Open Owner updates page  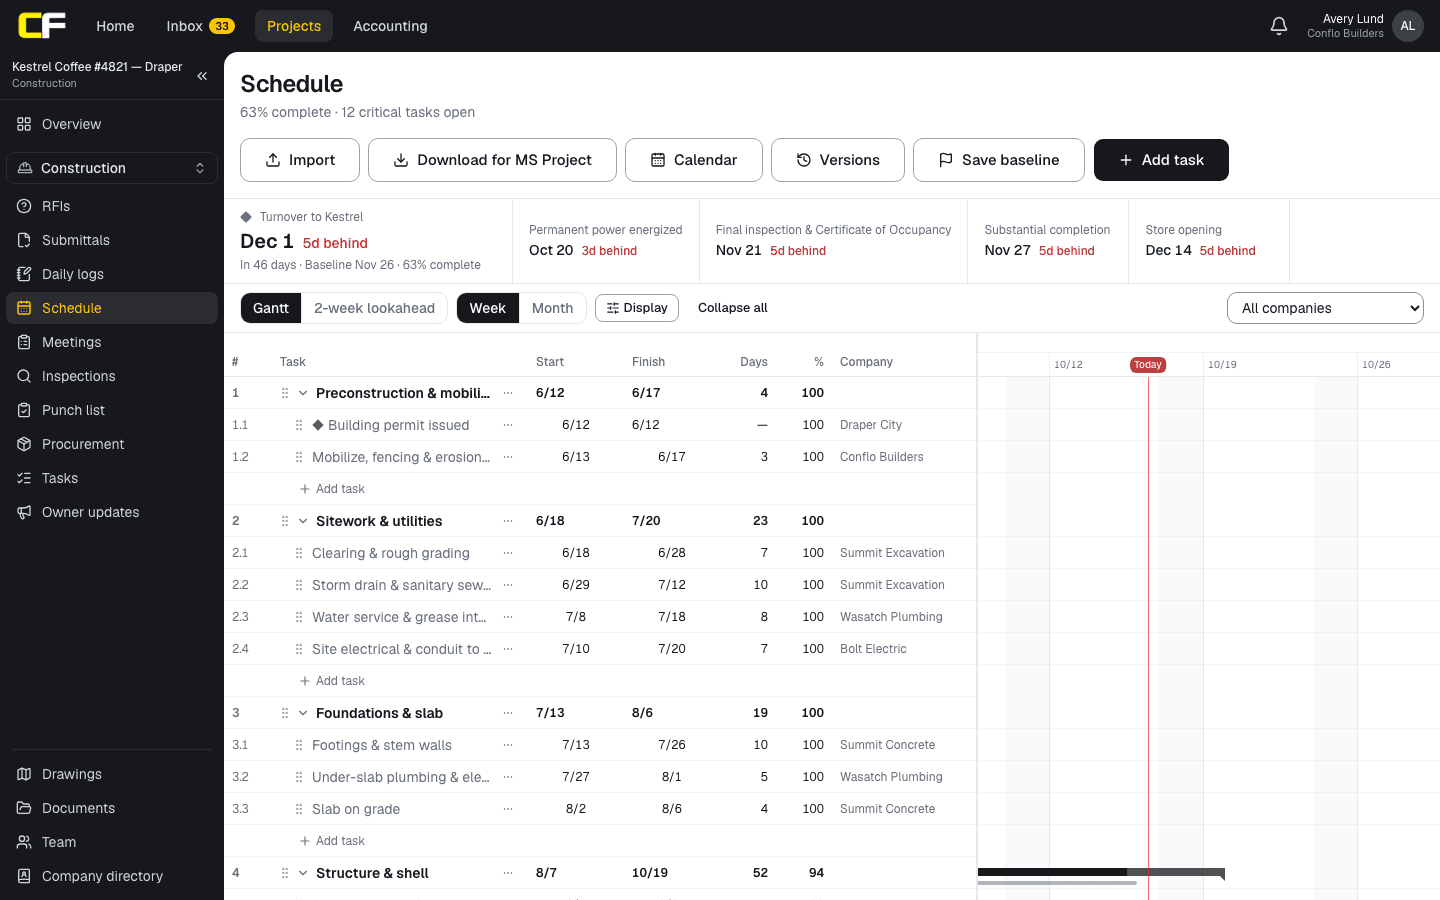112,512
